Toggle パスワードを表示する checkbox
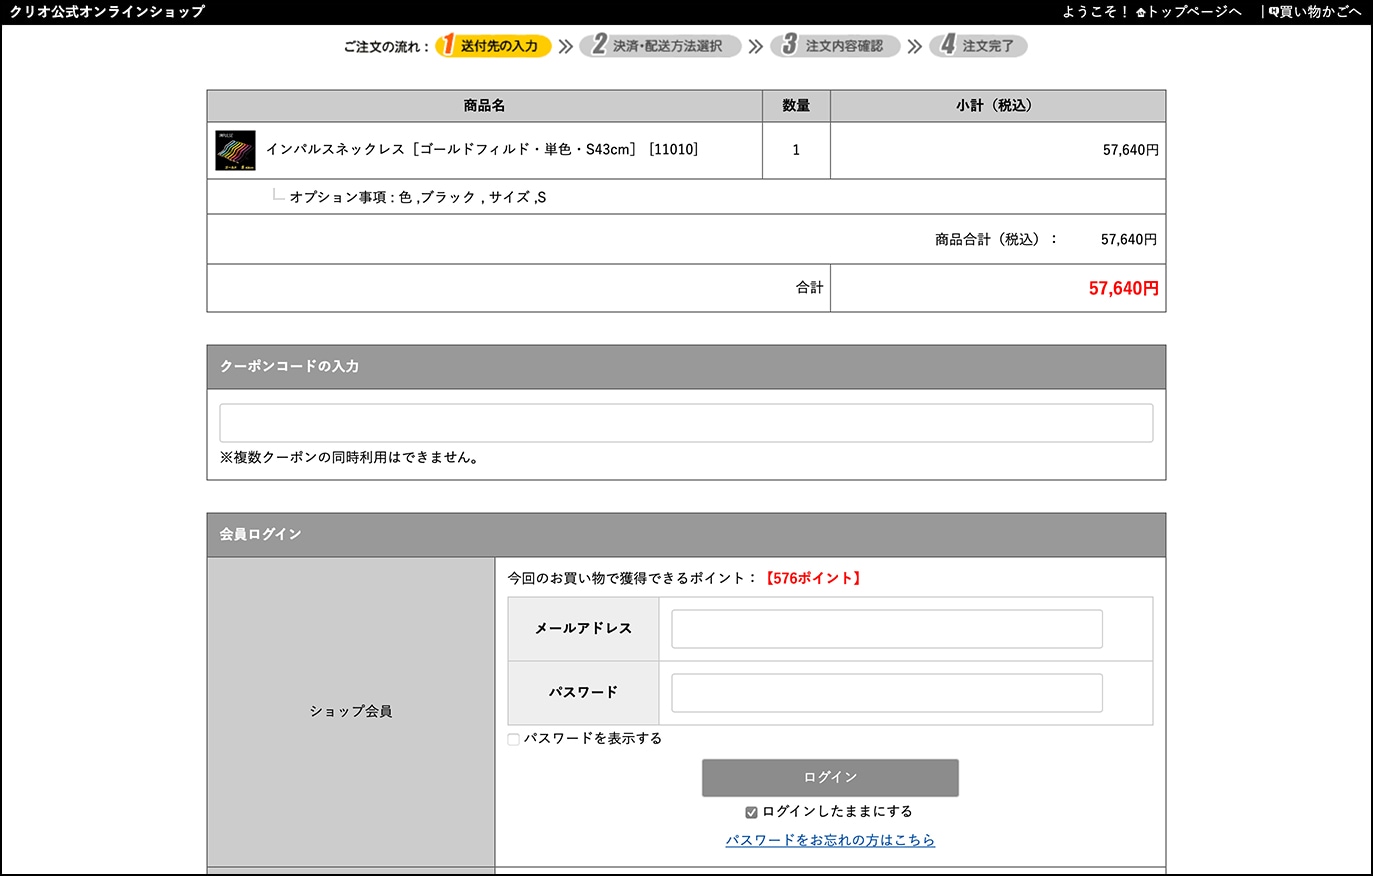This screenshot has height=876, width=1373. point(514,740)
